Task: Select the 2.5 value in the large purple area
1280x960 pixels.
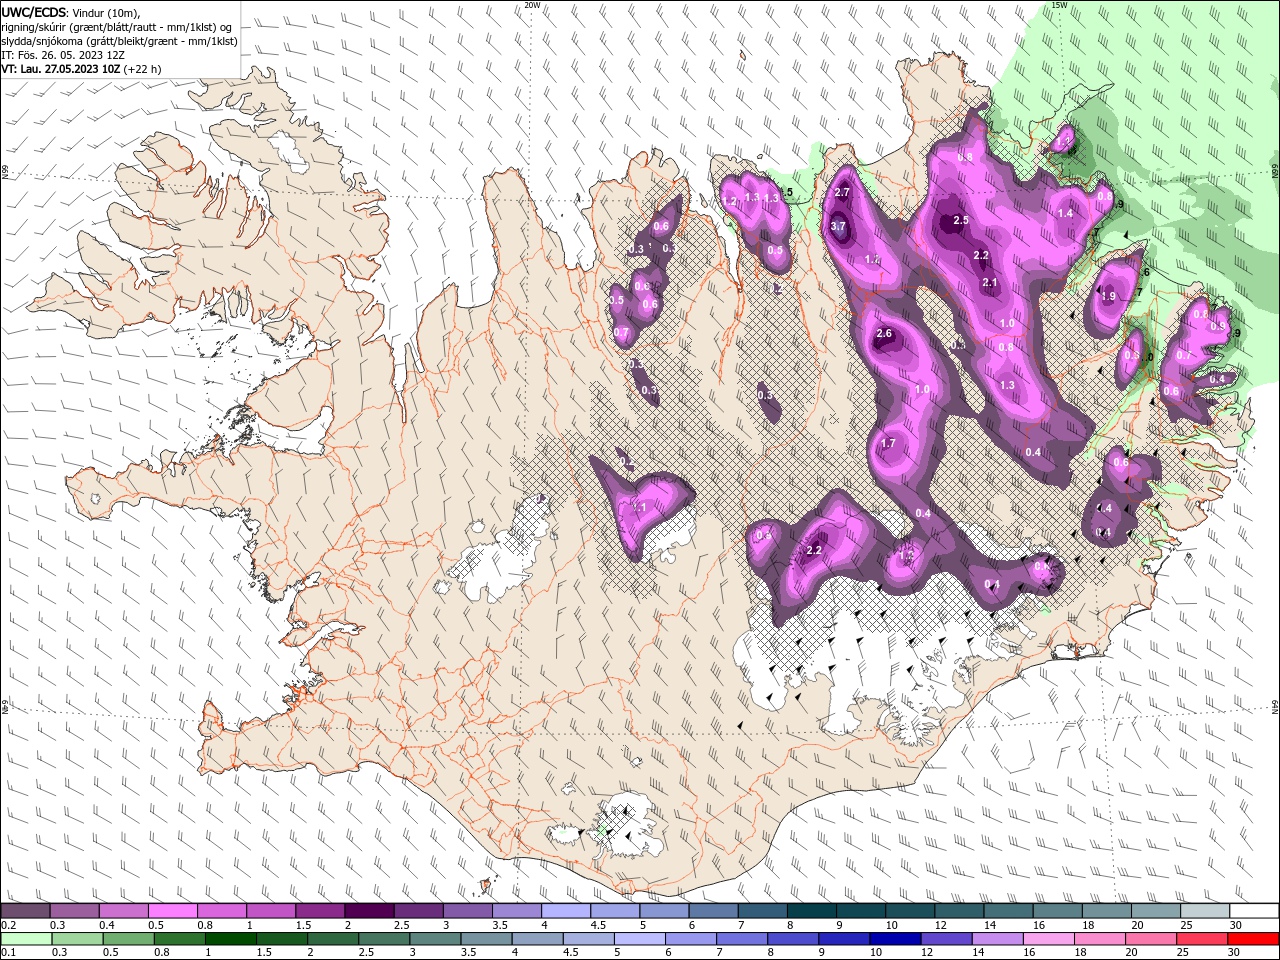Action: pos(961,220)
